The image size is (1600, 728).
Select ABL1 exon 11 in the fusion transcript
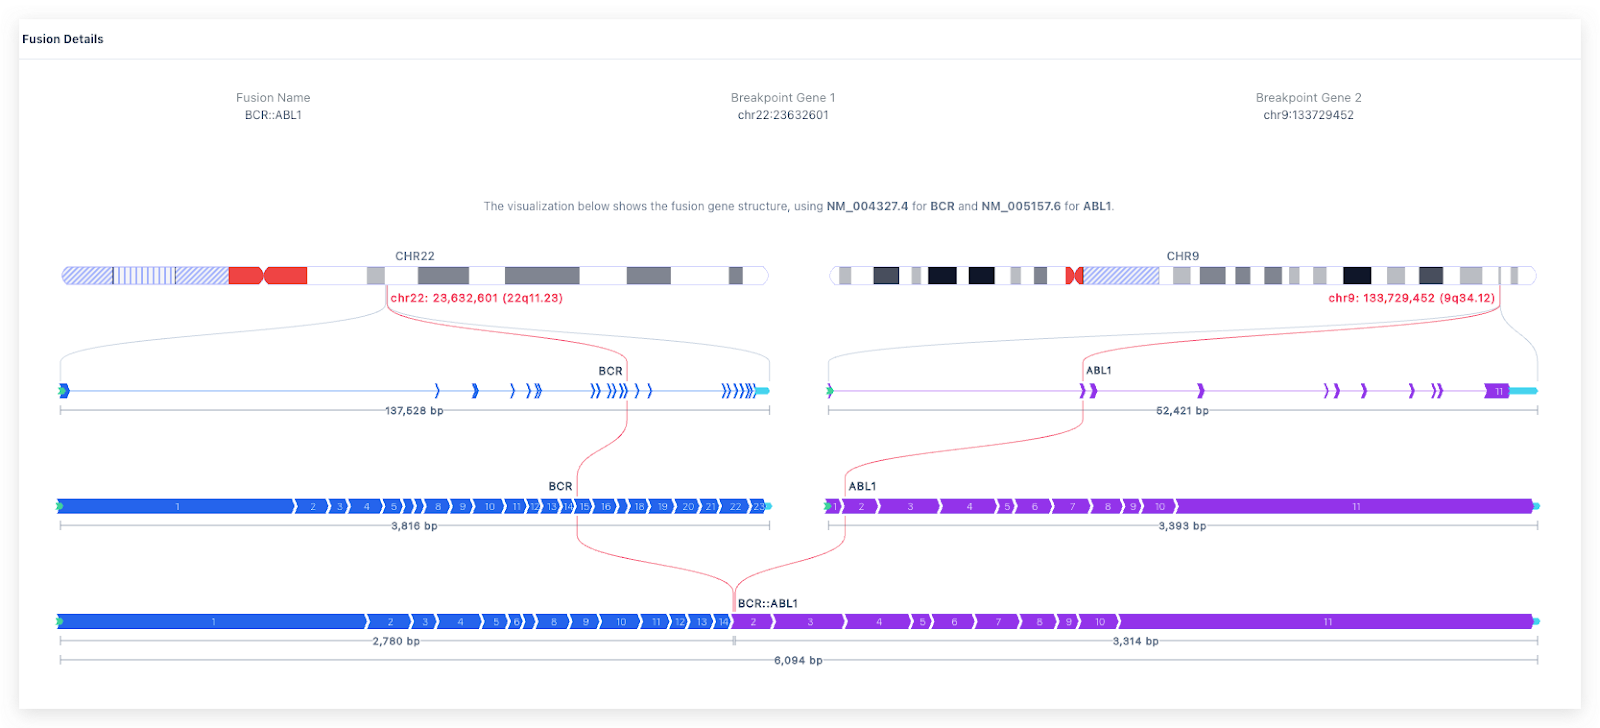tap(1327, 622)
